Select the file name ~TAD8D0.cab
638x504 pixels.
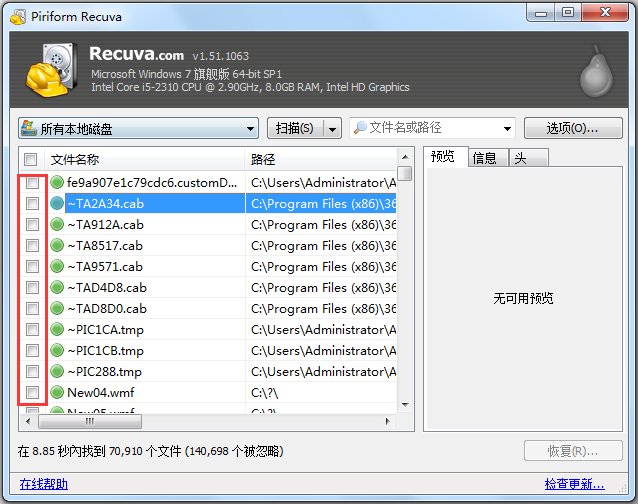[107, 308]
